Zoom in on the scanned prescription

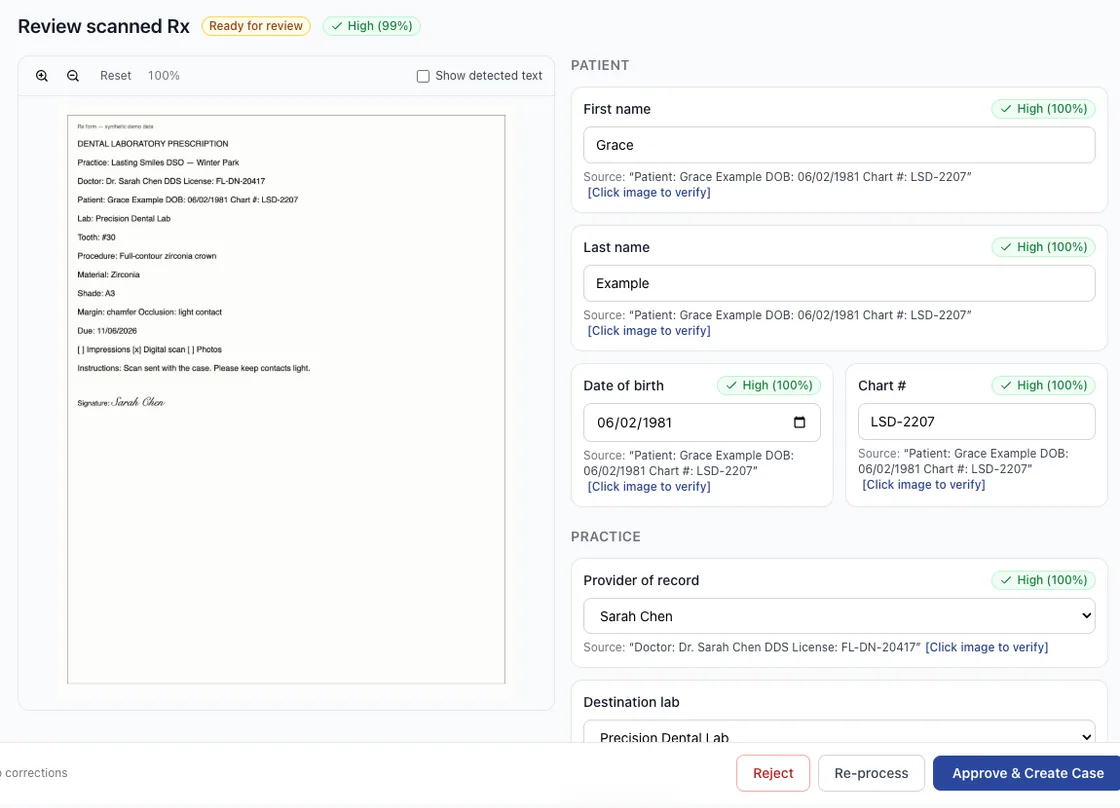click(x=42, y=76)
